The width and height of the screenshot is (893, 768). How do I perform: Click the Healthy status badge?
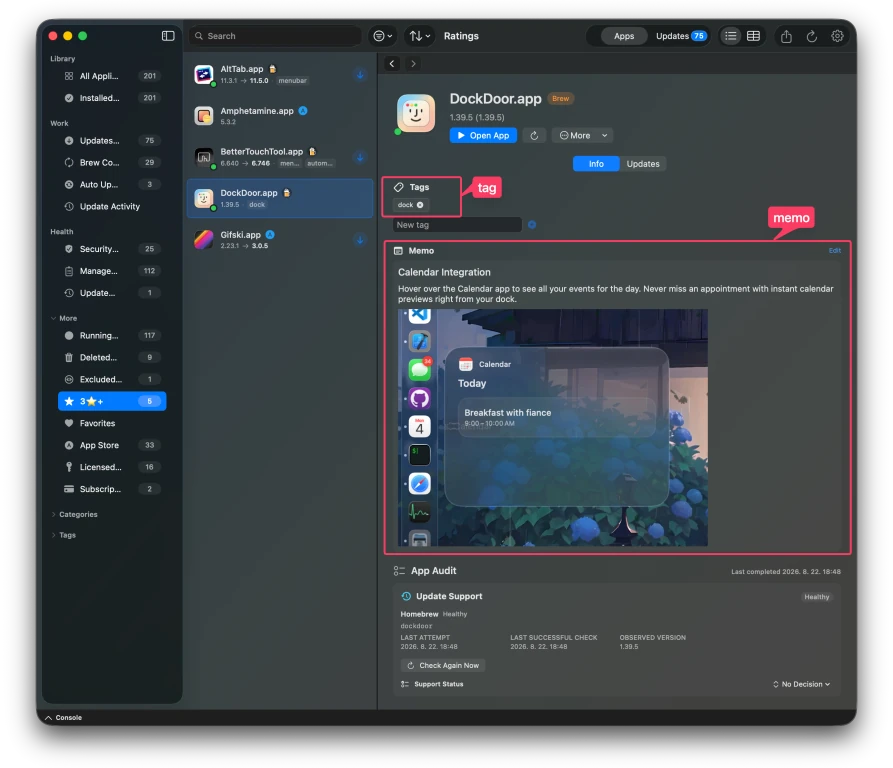(x=816, y=597)
